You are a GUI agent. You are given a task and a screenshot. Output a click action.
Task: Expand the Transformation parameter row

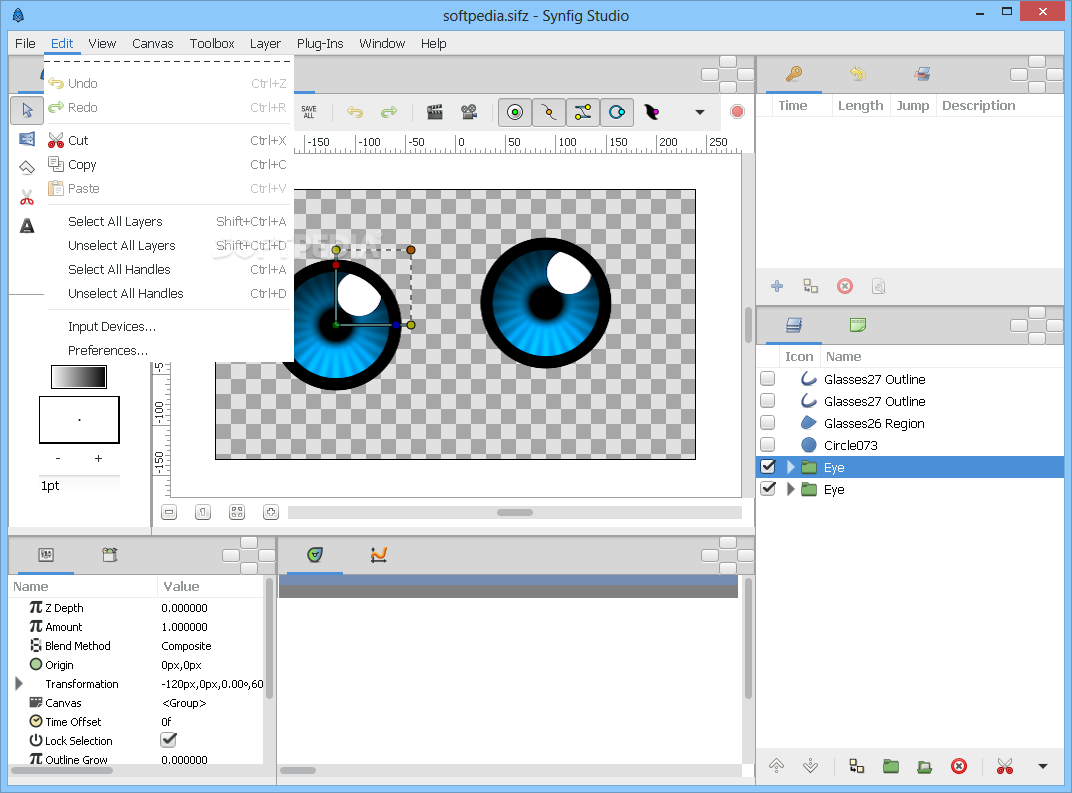(19, 684)
